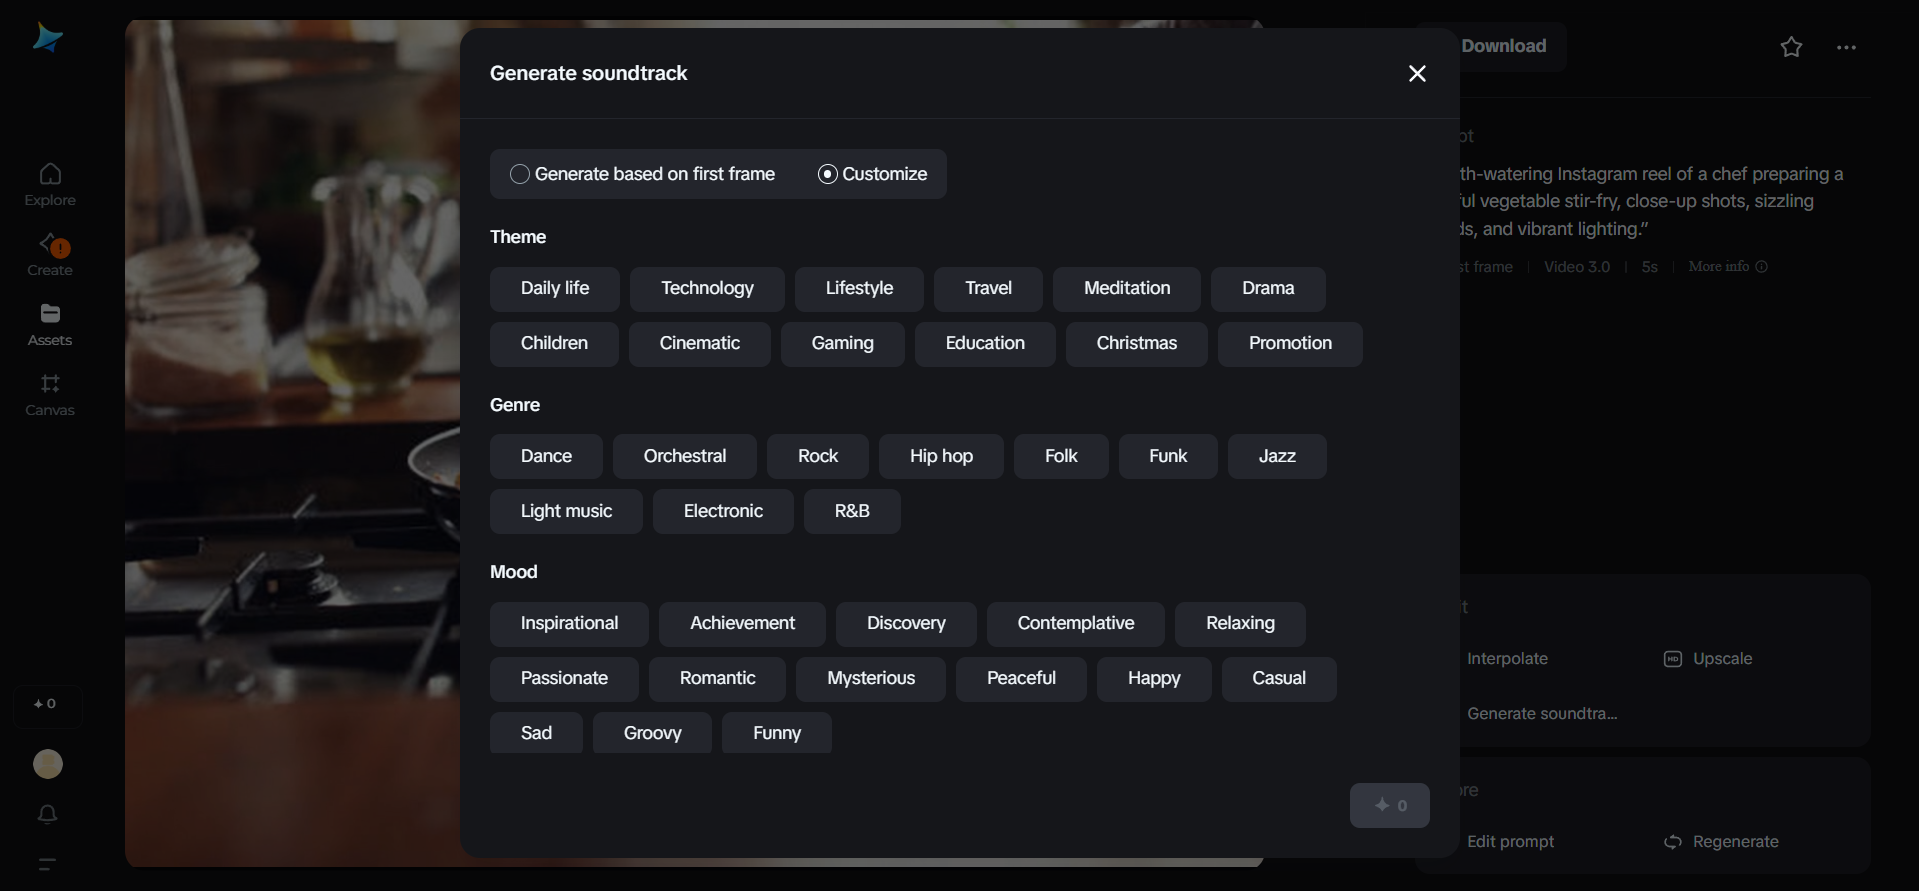Open the three-dots more options menu
Viewport: 1919px width, 891px height.
(x=1846, y=47)
